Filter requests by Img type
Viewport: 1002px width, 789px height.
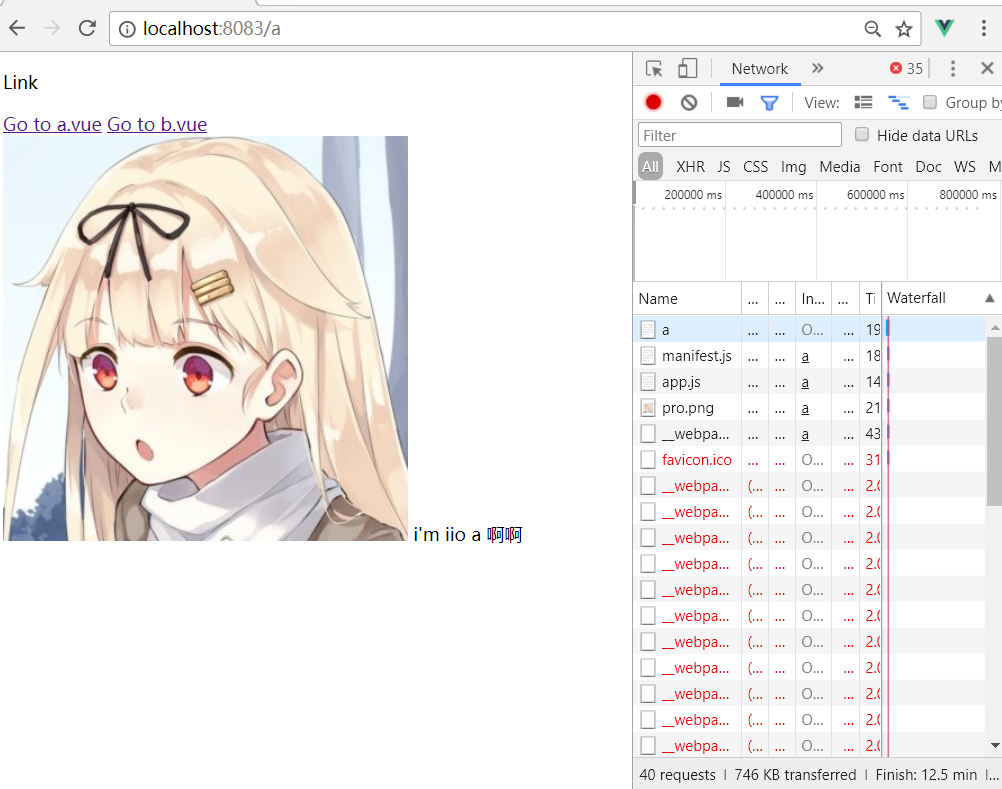click(793, 167)
